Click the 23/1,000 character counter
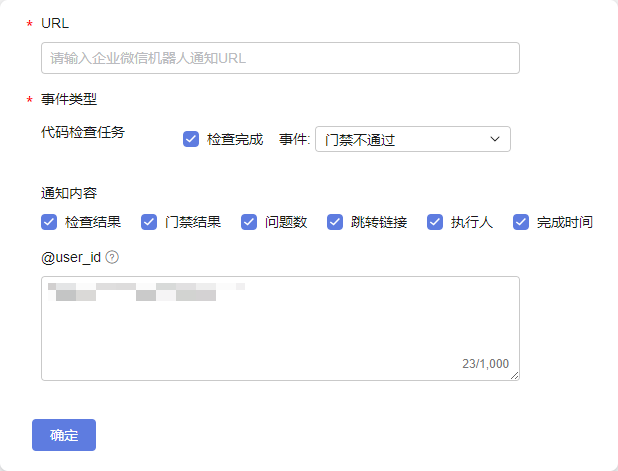The width and height of the screenshot is (618, 471). pos(485,363)
